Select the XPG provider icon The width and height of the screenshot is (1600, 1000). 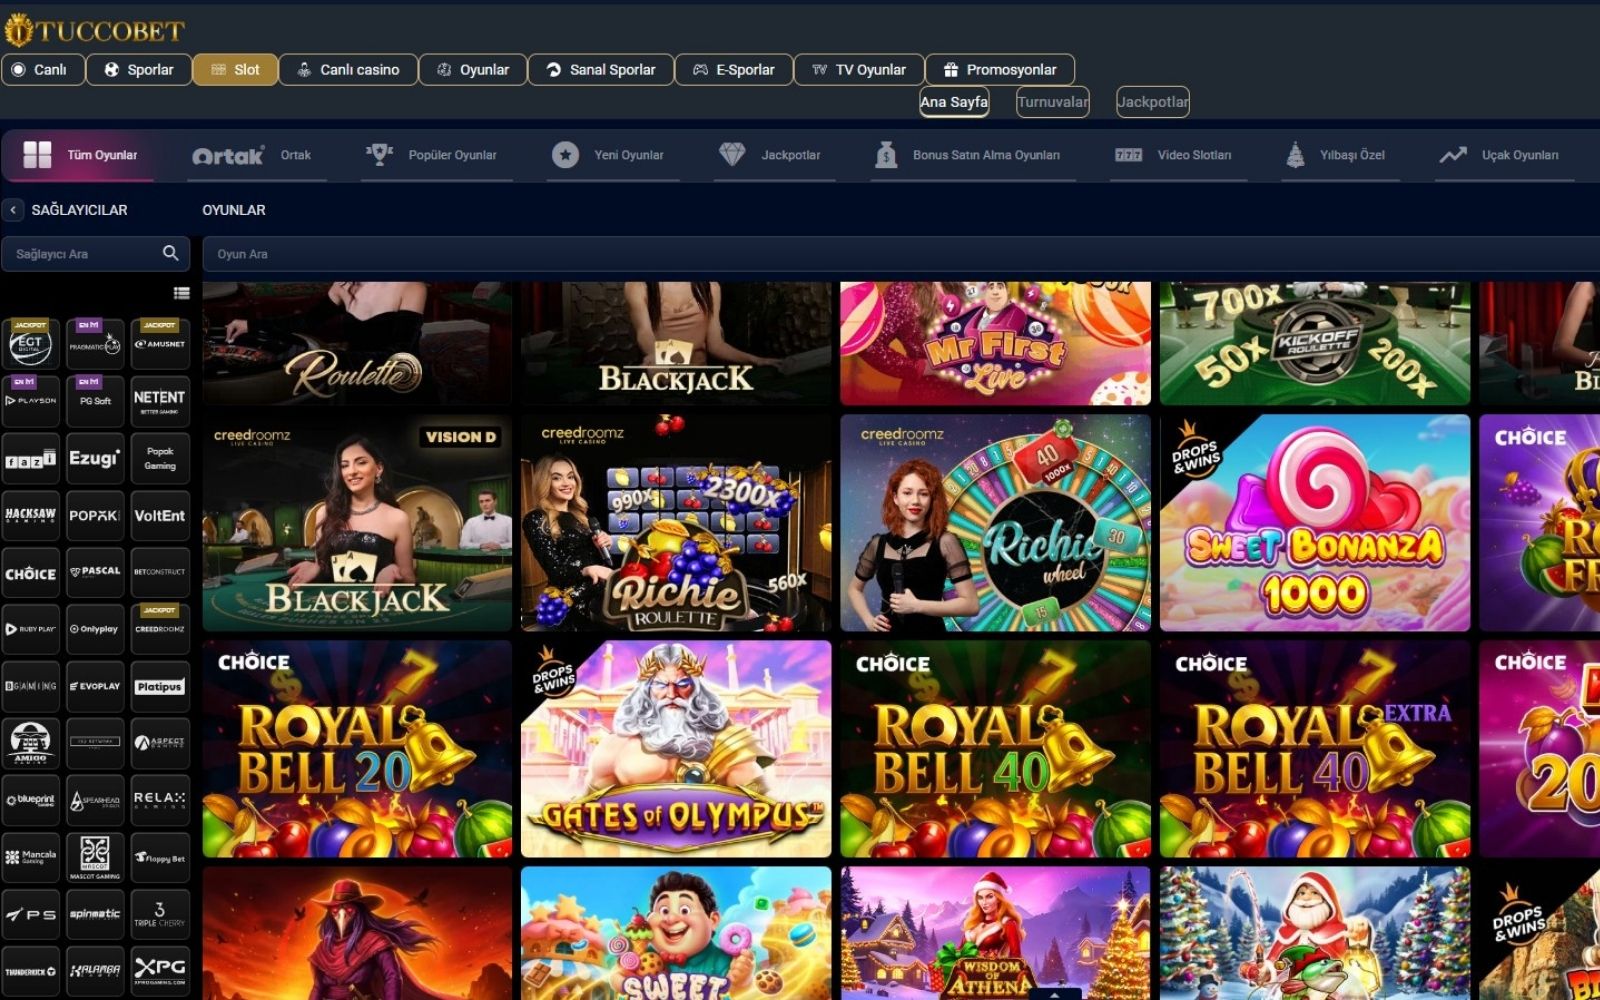pos(160,968)
